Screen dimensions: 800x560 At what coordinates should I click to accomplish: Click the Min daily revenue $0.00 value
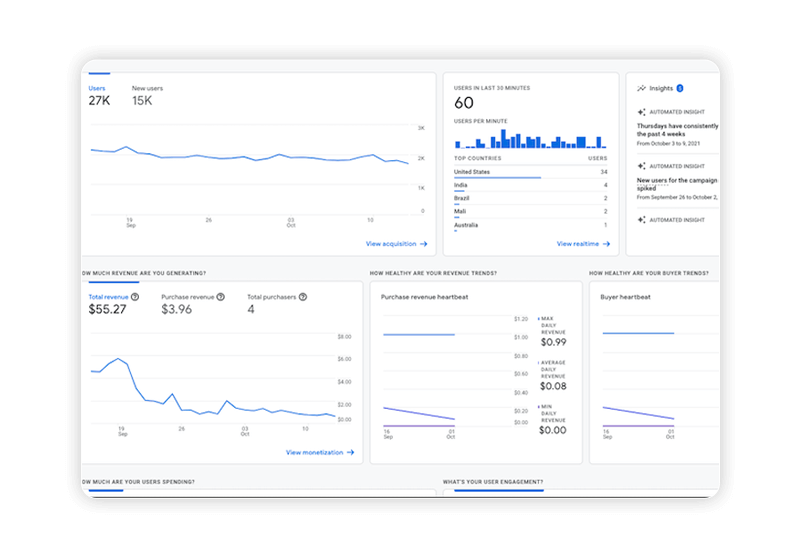(553, 430)
